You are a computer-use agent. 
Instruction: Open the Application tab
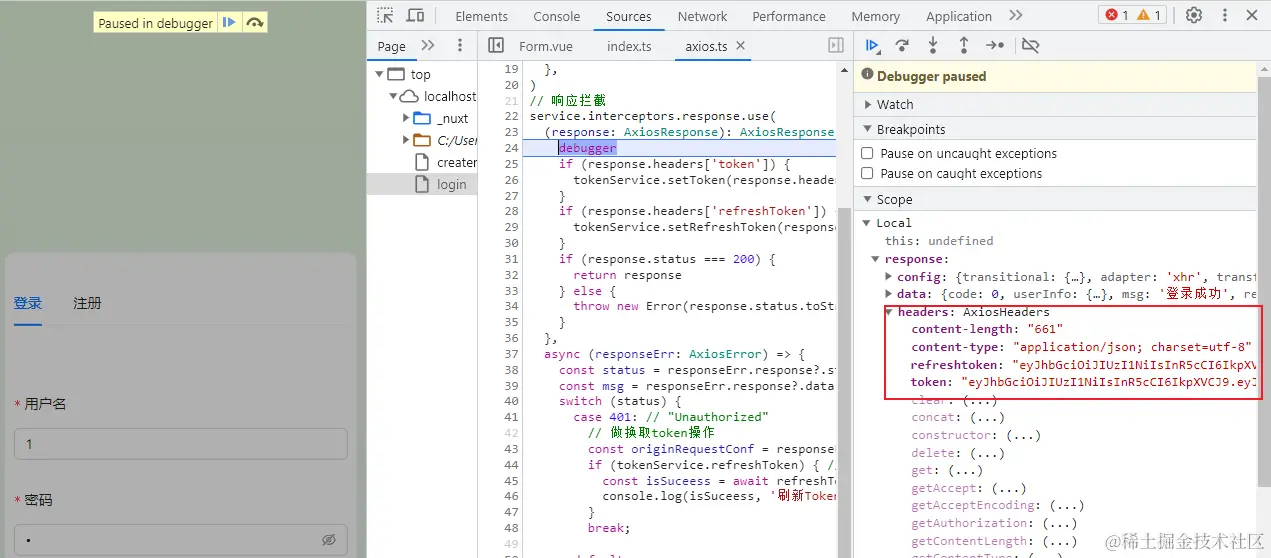coord(959,16)
